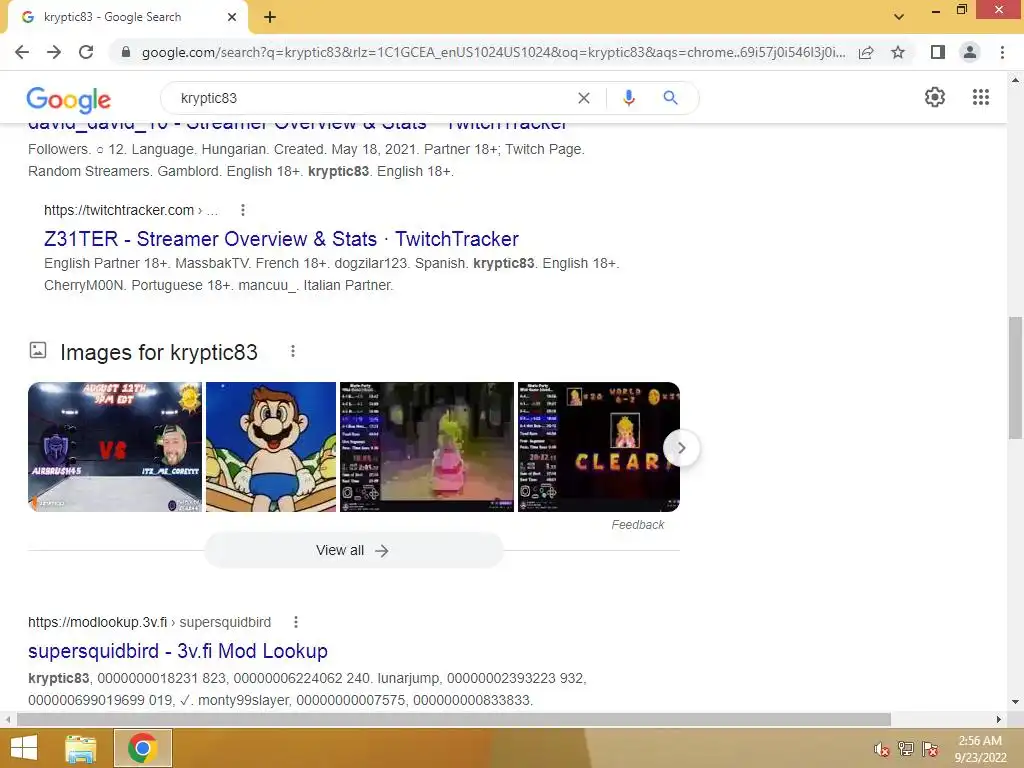Click the View all images button
1024x768 pixels.
pos(353,551)
